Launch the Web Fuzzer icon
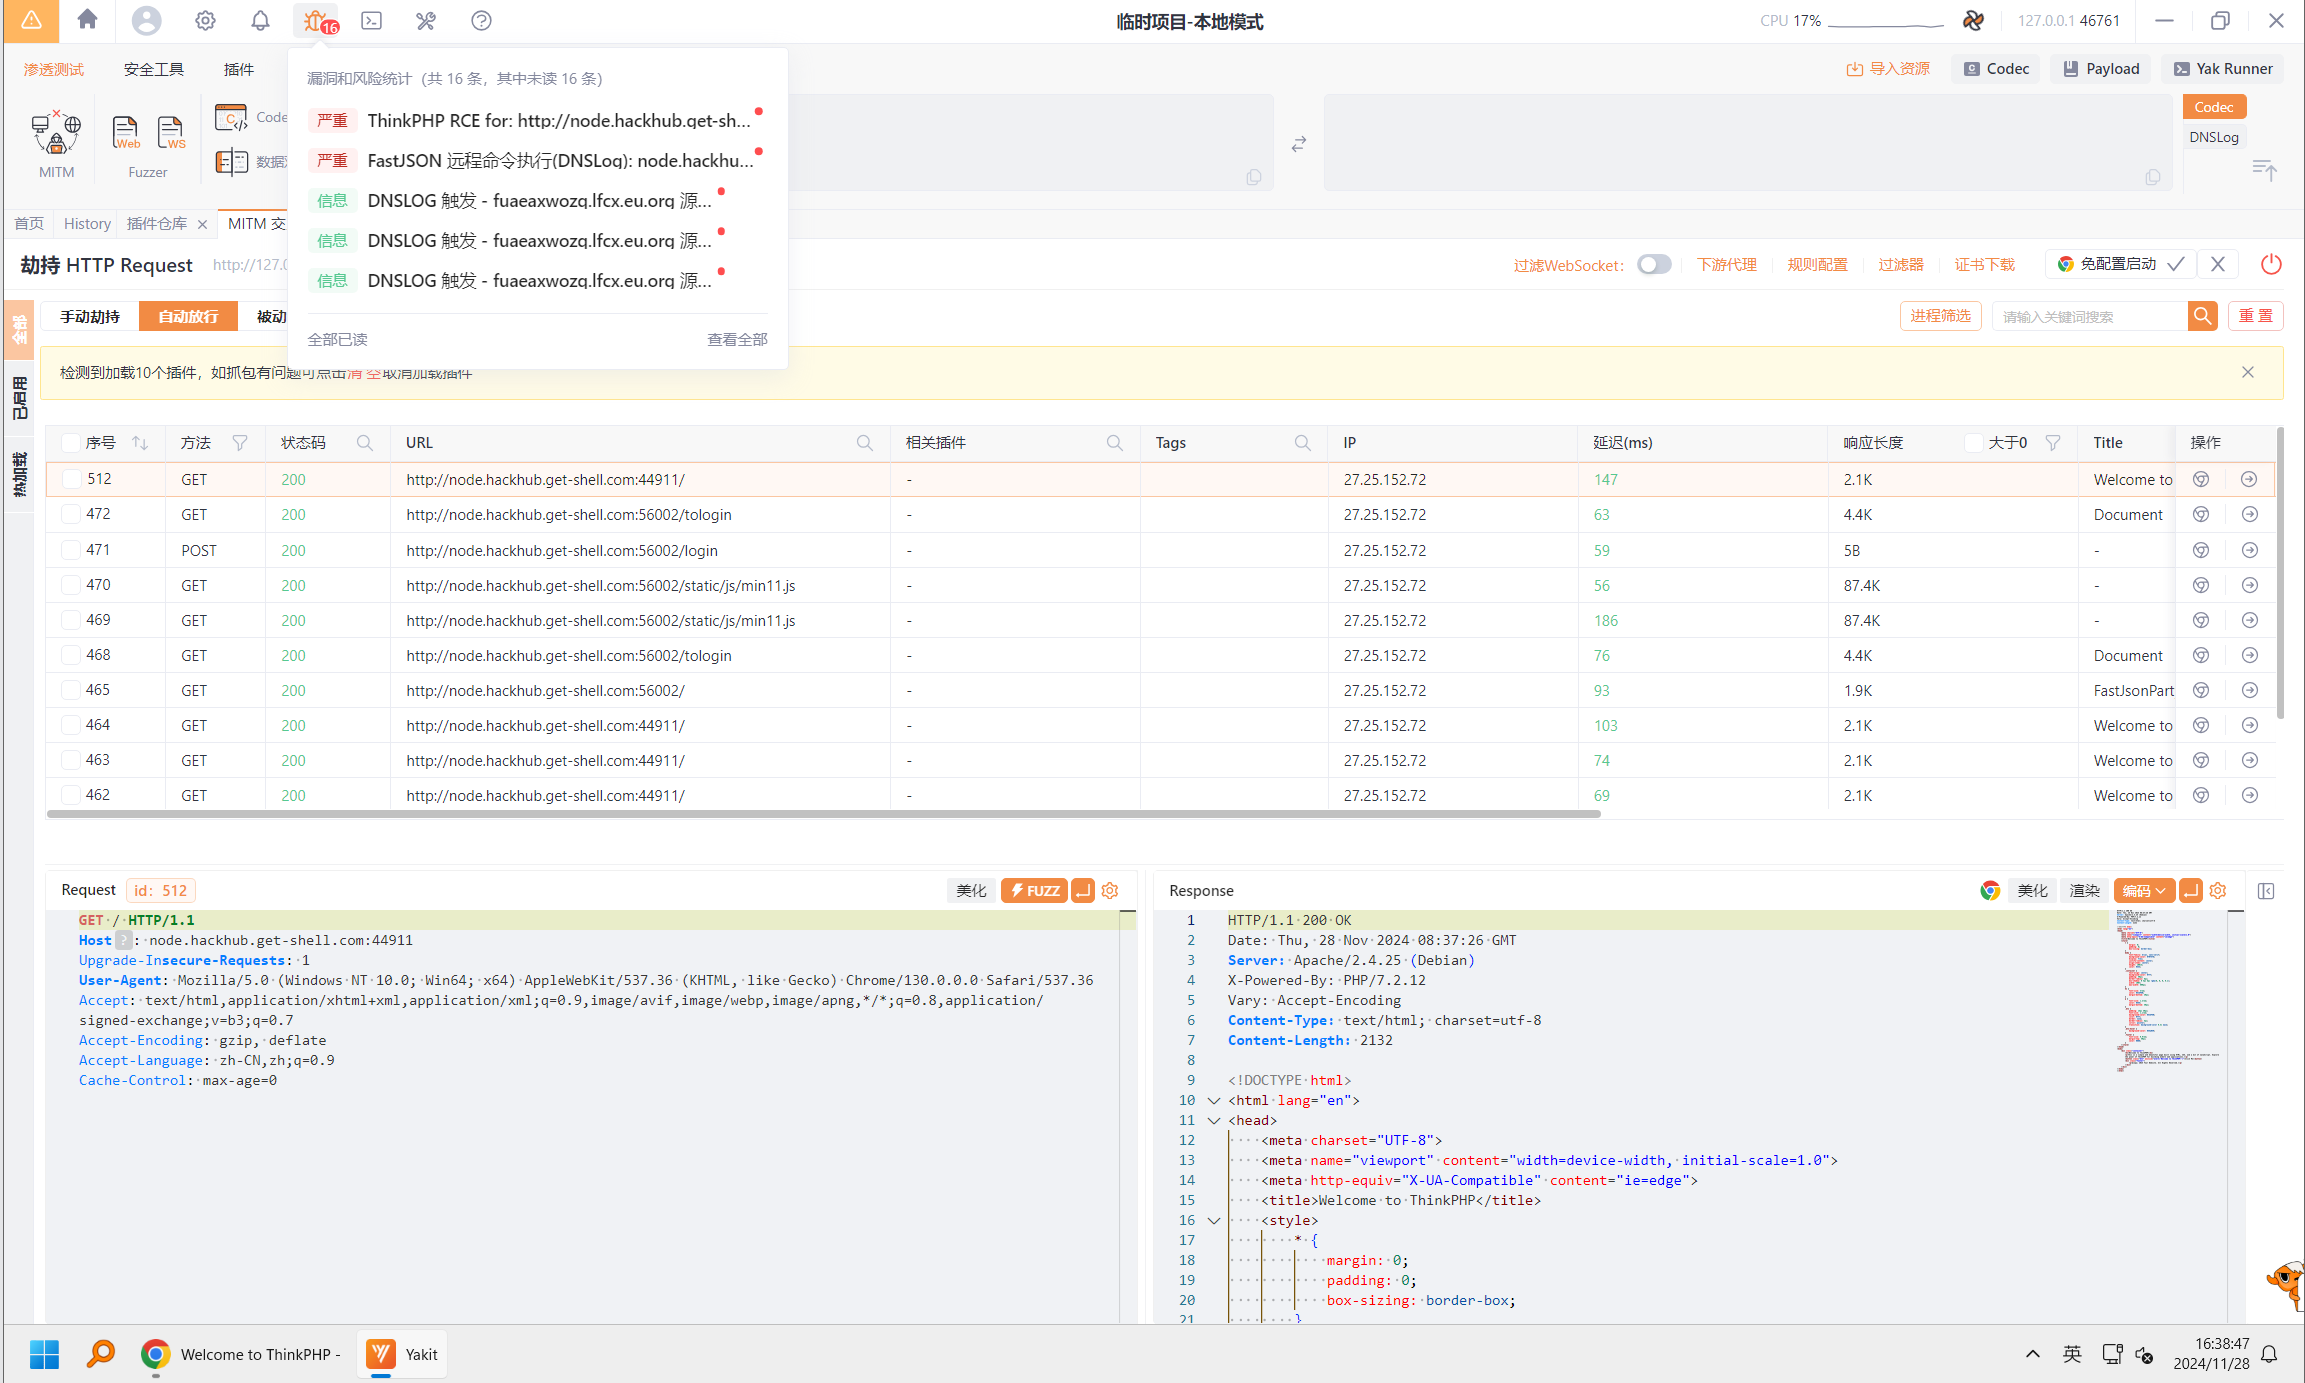2305x1383 pixels. pyautogui.click(x=126, y=133)
